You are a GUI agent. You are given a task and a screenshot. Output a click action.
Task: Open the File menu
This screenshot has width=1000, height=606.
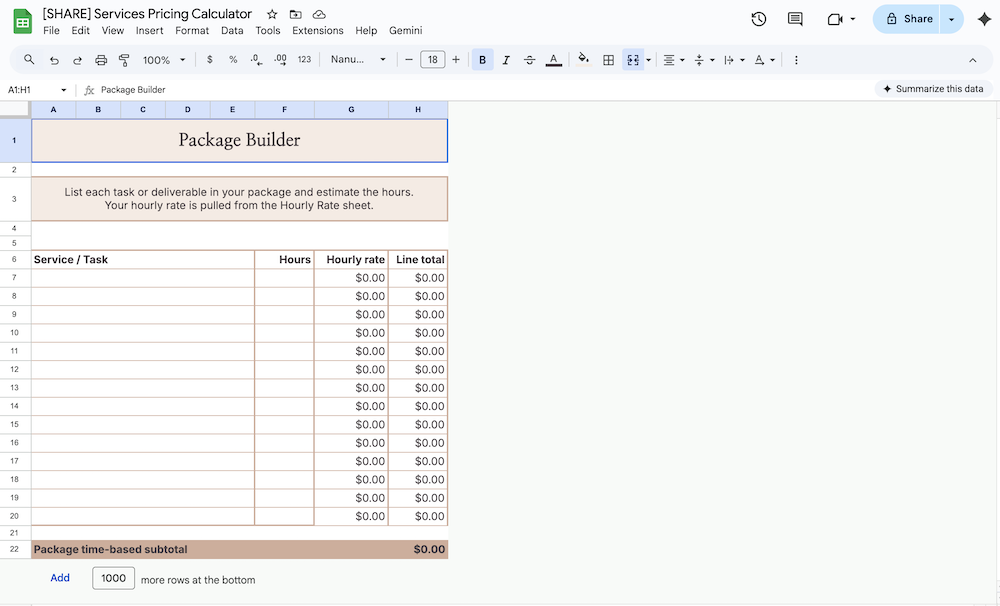51,31
